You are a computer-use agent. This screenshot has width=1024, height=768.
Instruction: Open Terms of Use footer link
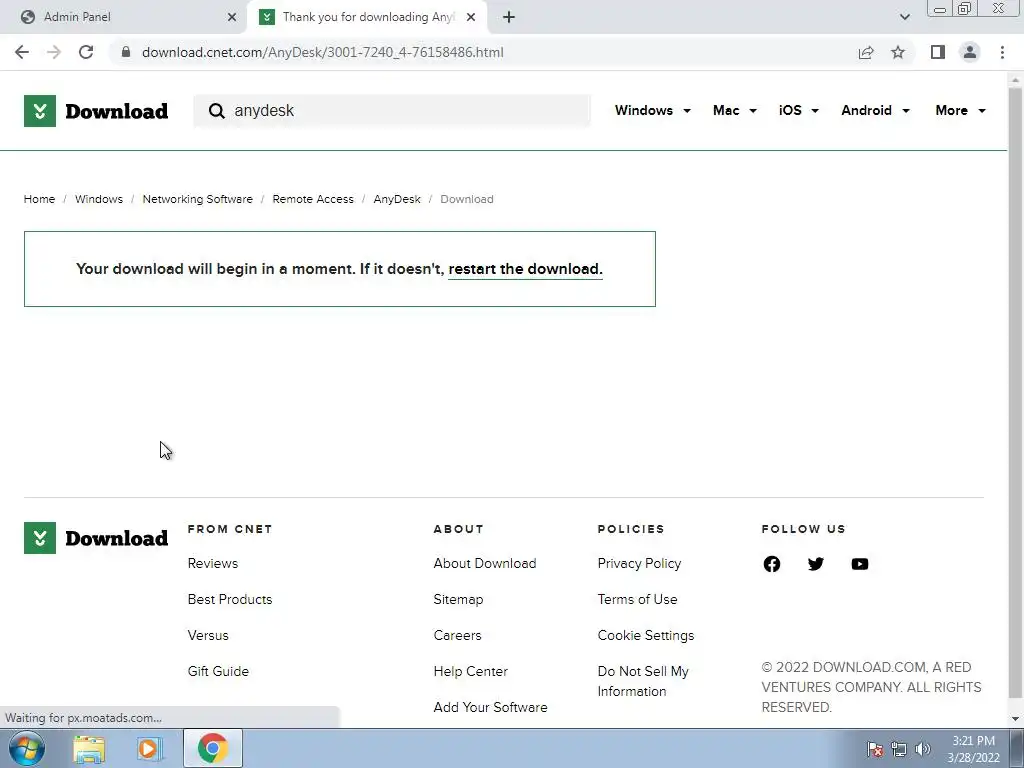[x=637, y=600]
